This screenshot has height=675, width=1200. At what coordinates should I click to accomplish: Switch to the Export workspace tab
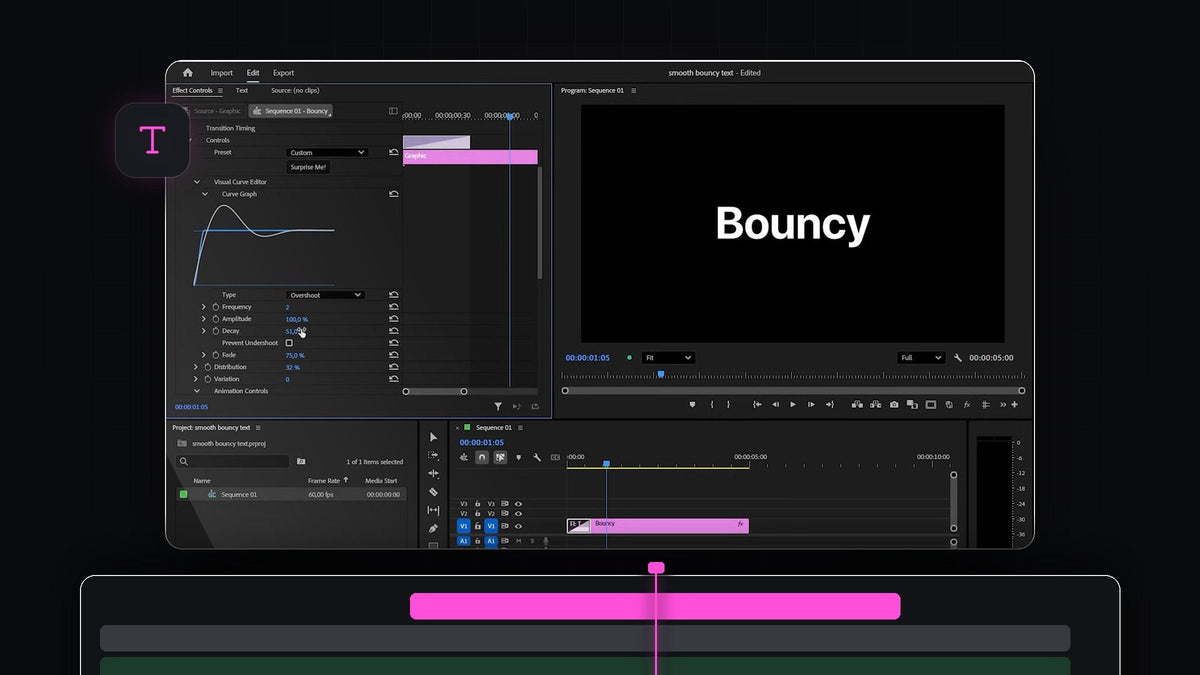click(284, 73)
